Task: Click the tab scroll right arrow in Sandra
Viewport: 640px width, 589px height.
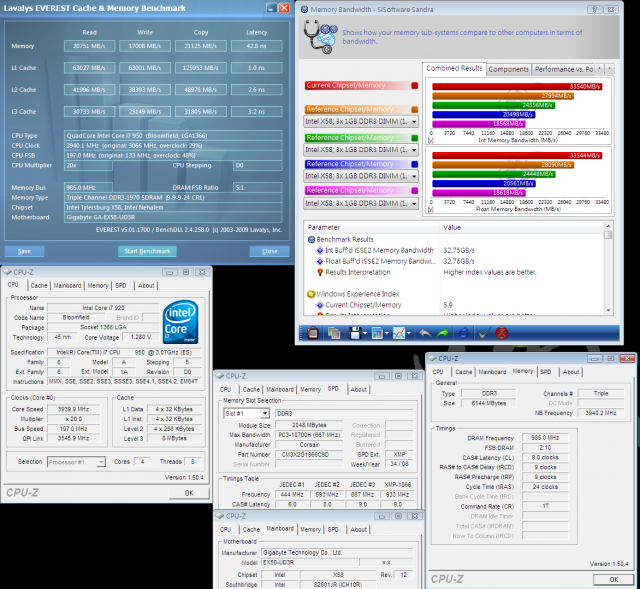Action: tap(609, 69)
